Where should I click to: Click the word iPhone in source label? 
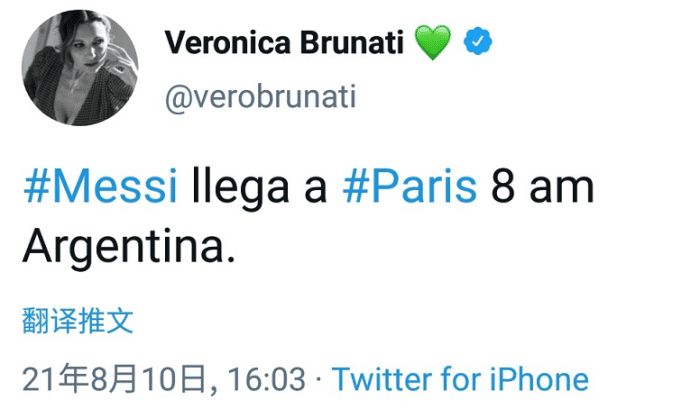tap(540, 380)
